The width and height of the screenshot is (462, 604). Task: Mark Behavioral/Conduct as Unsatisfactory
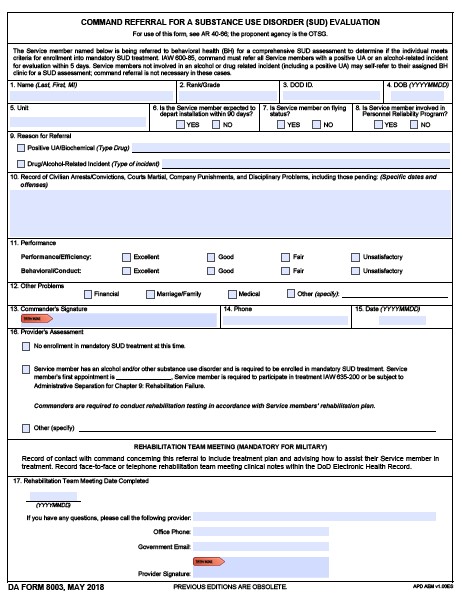356,271
